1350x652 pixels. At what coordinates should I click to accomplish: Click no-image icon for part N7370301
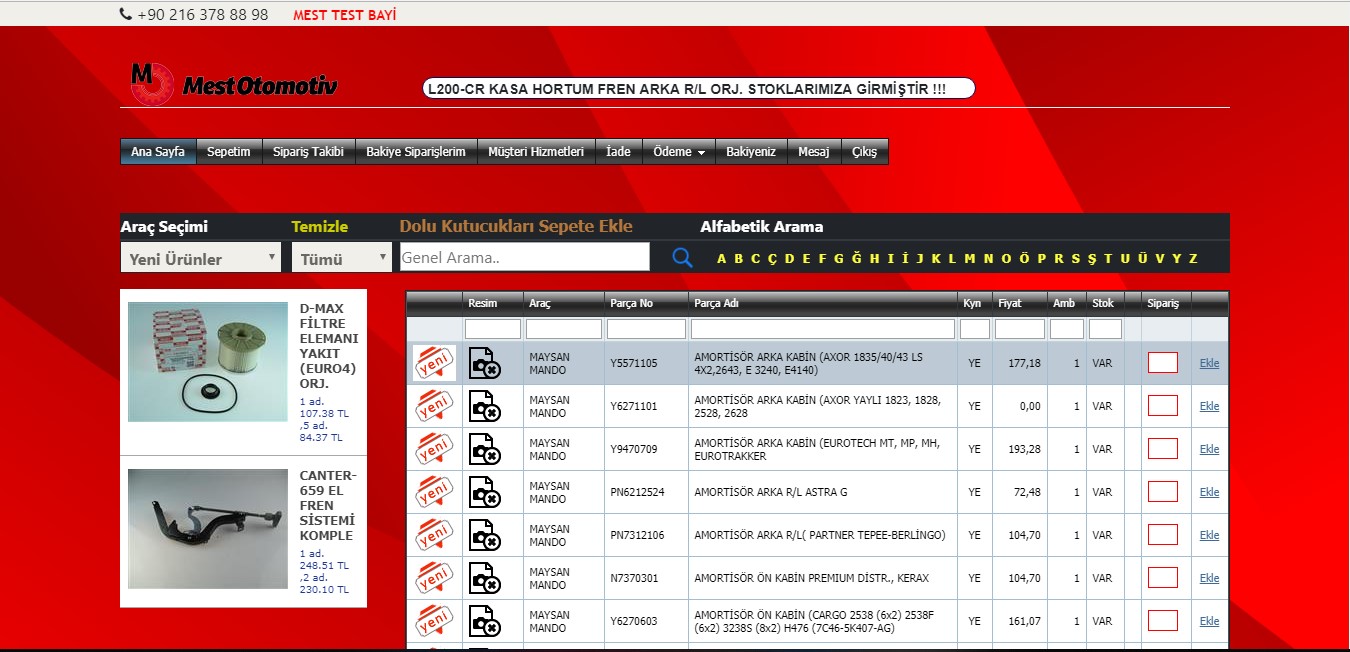[484, 578]
